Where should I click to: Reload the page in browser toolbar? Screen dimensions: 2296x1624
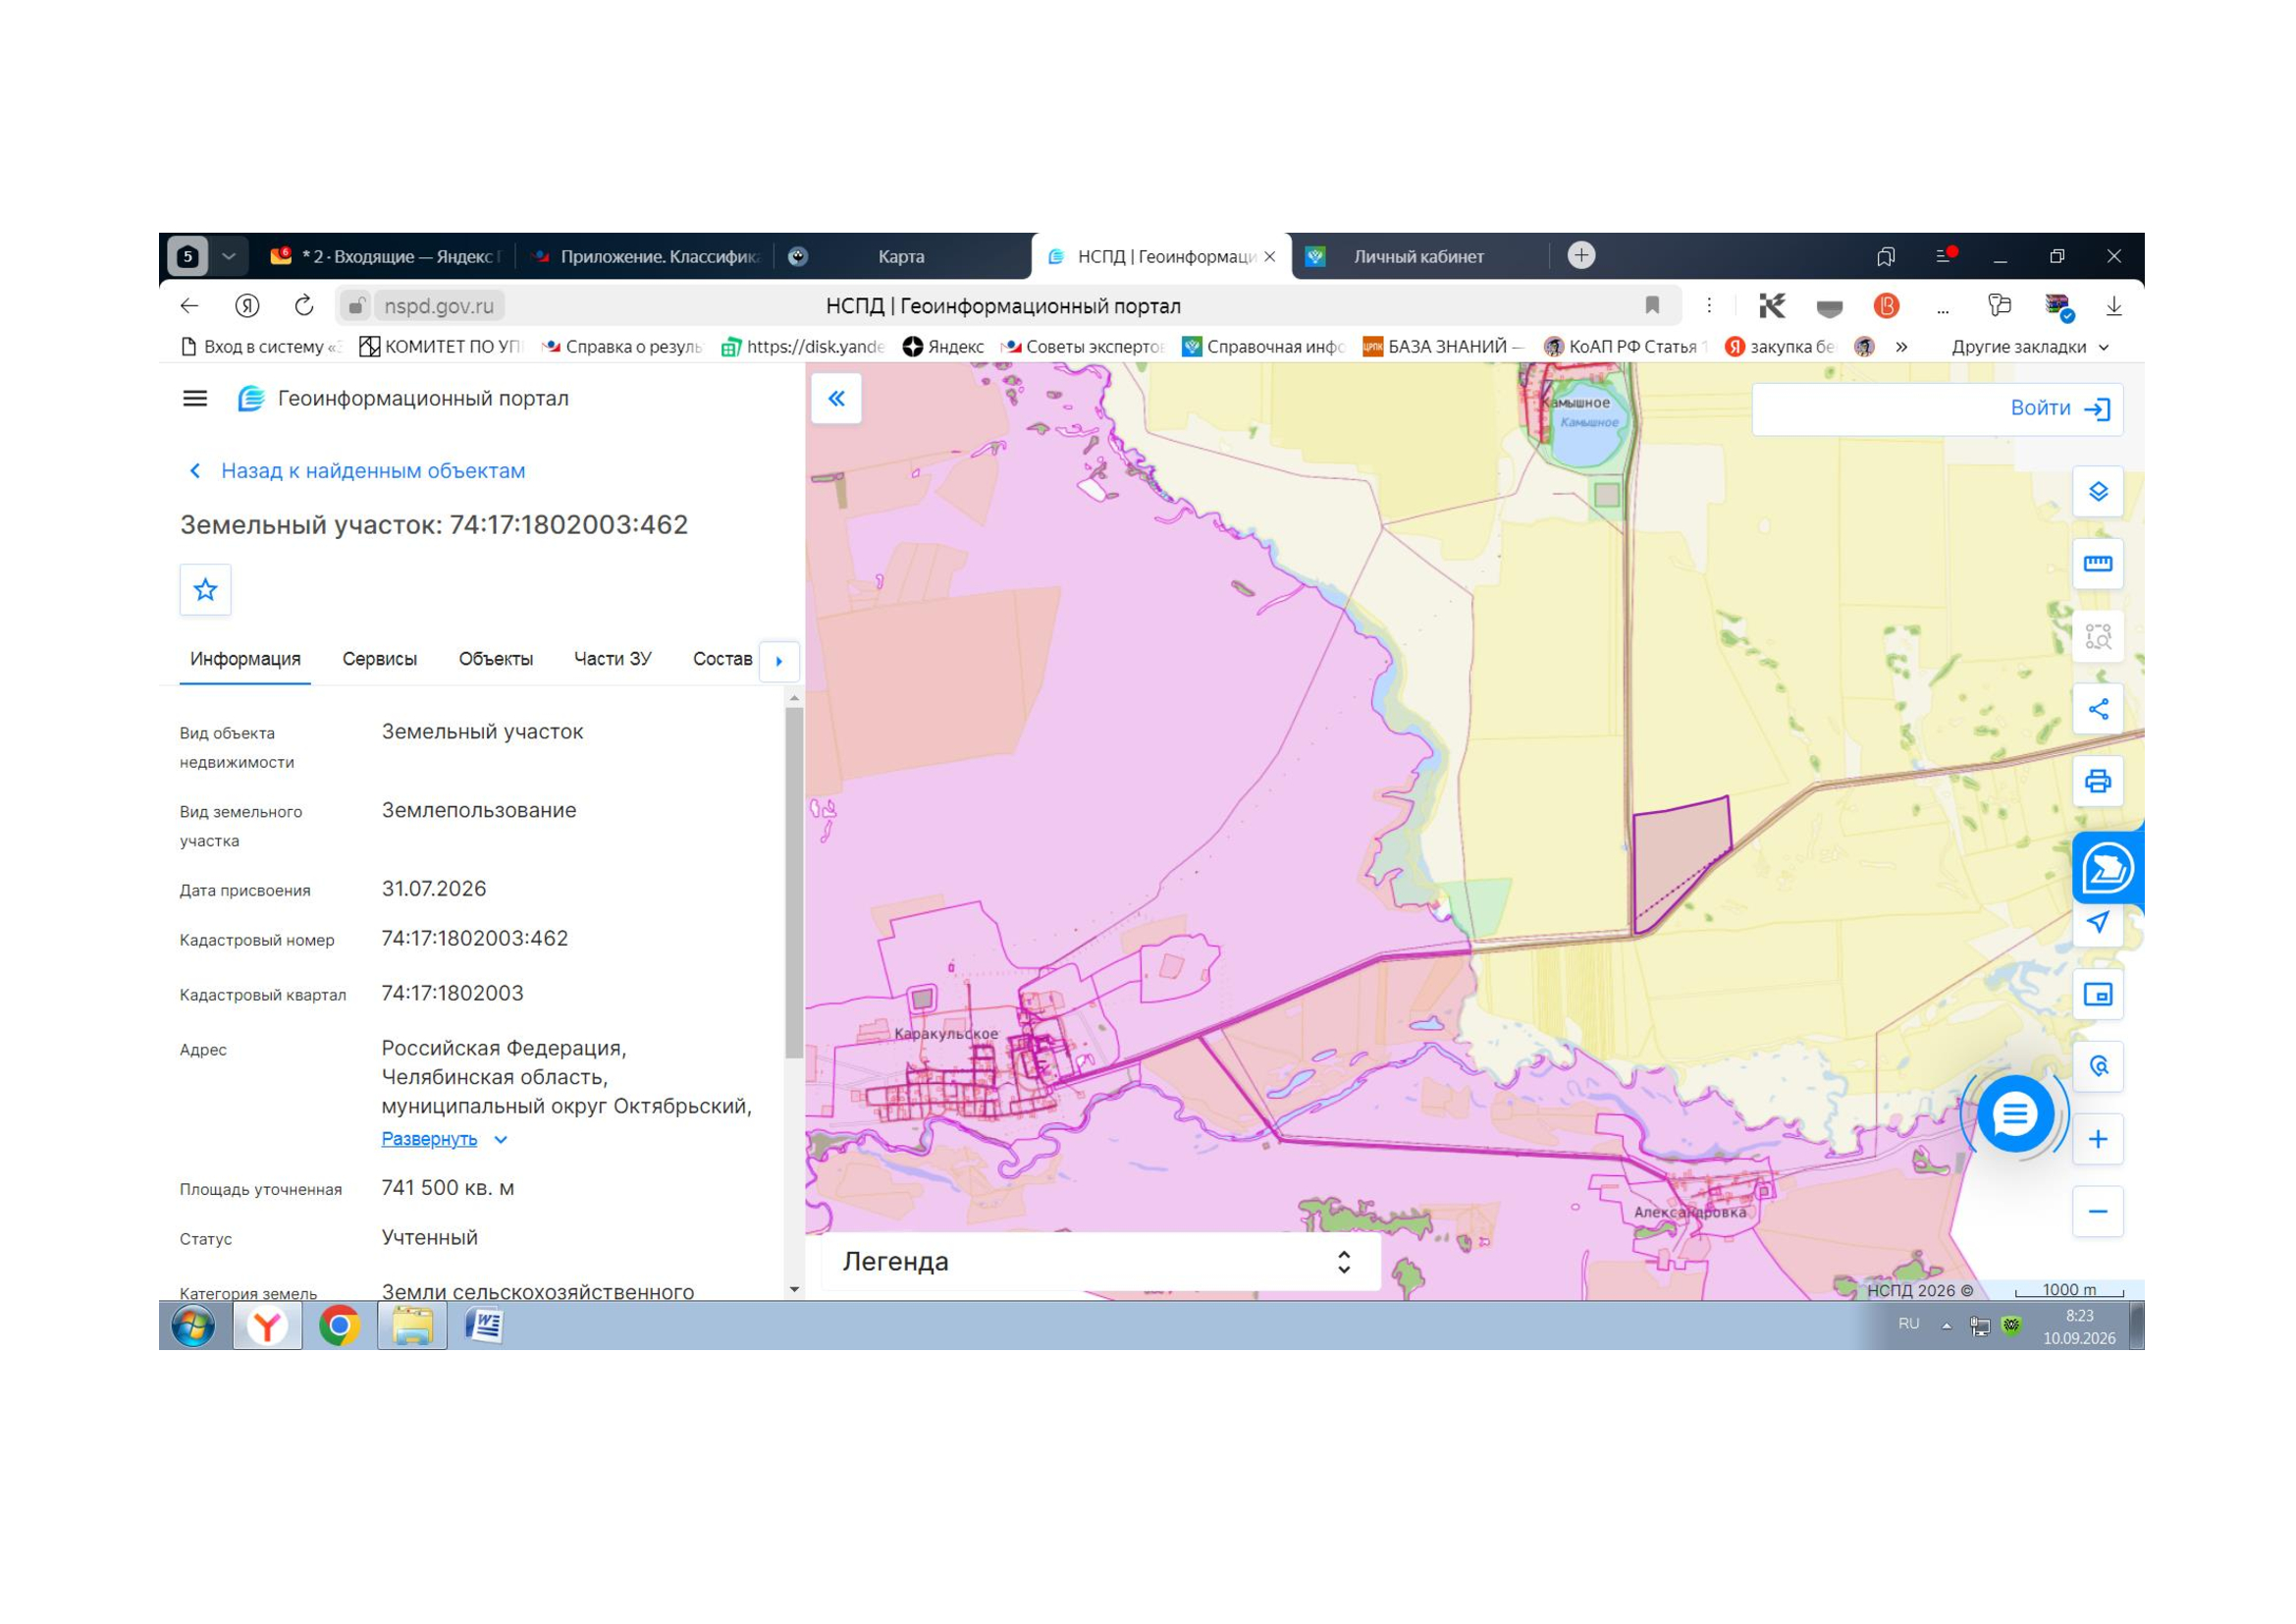click(304, 306)
